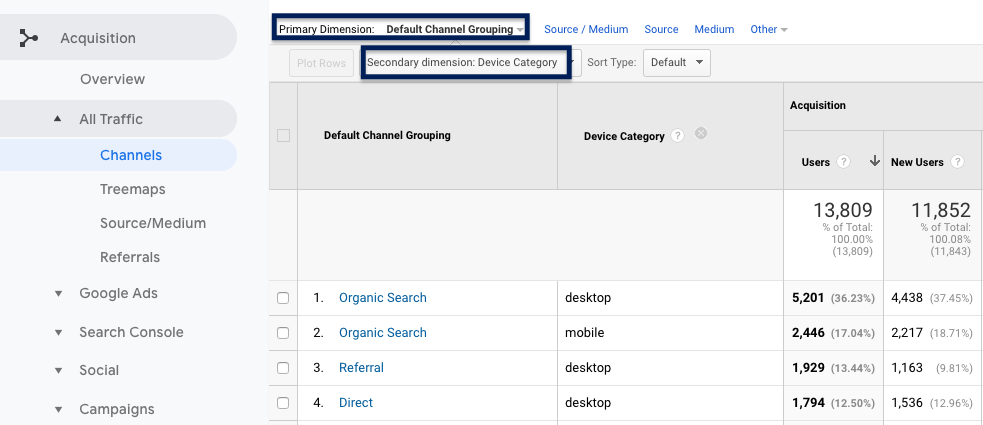
Task: Click the Users column sort arrow
Action: 875,162
